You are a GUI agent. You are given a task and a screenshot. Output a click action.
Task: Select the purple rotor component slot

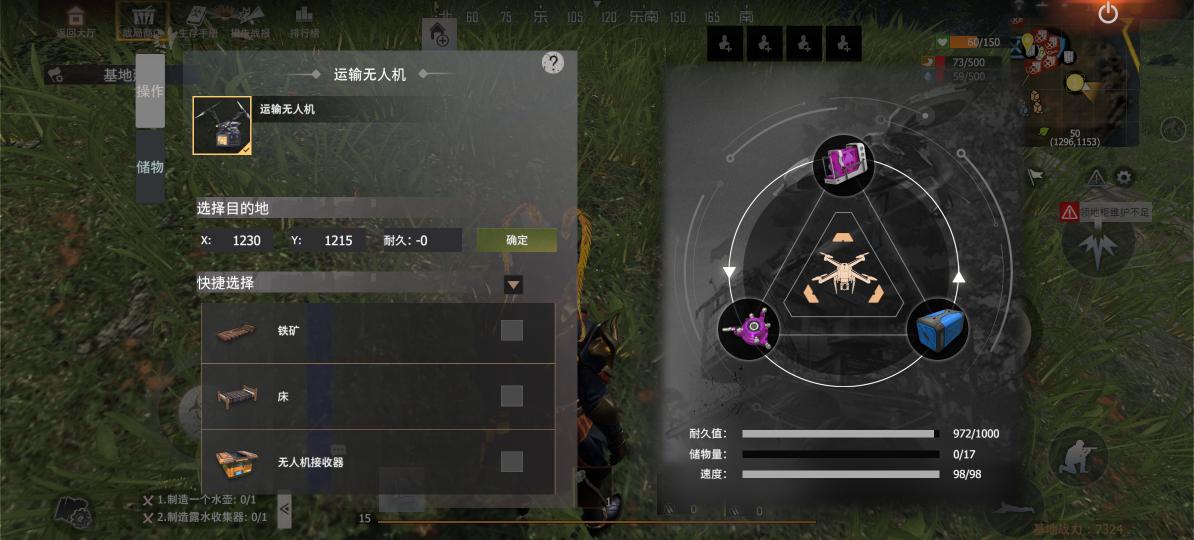coord(748,329)
